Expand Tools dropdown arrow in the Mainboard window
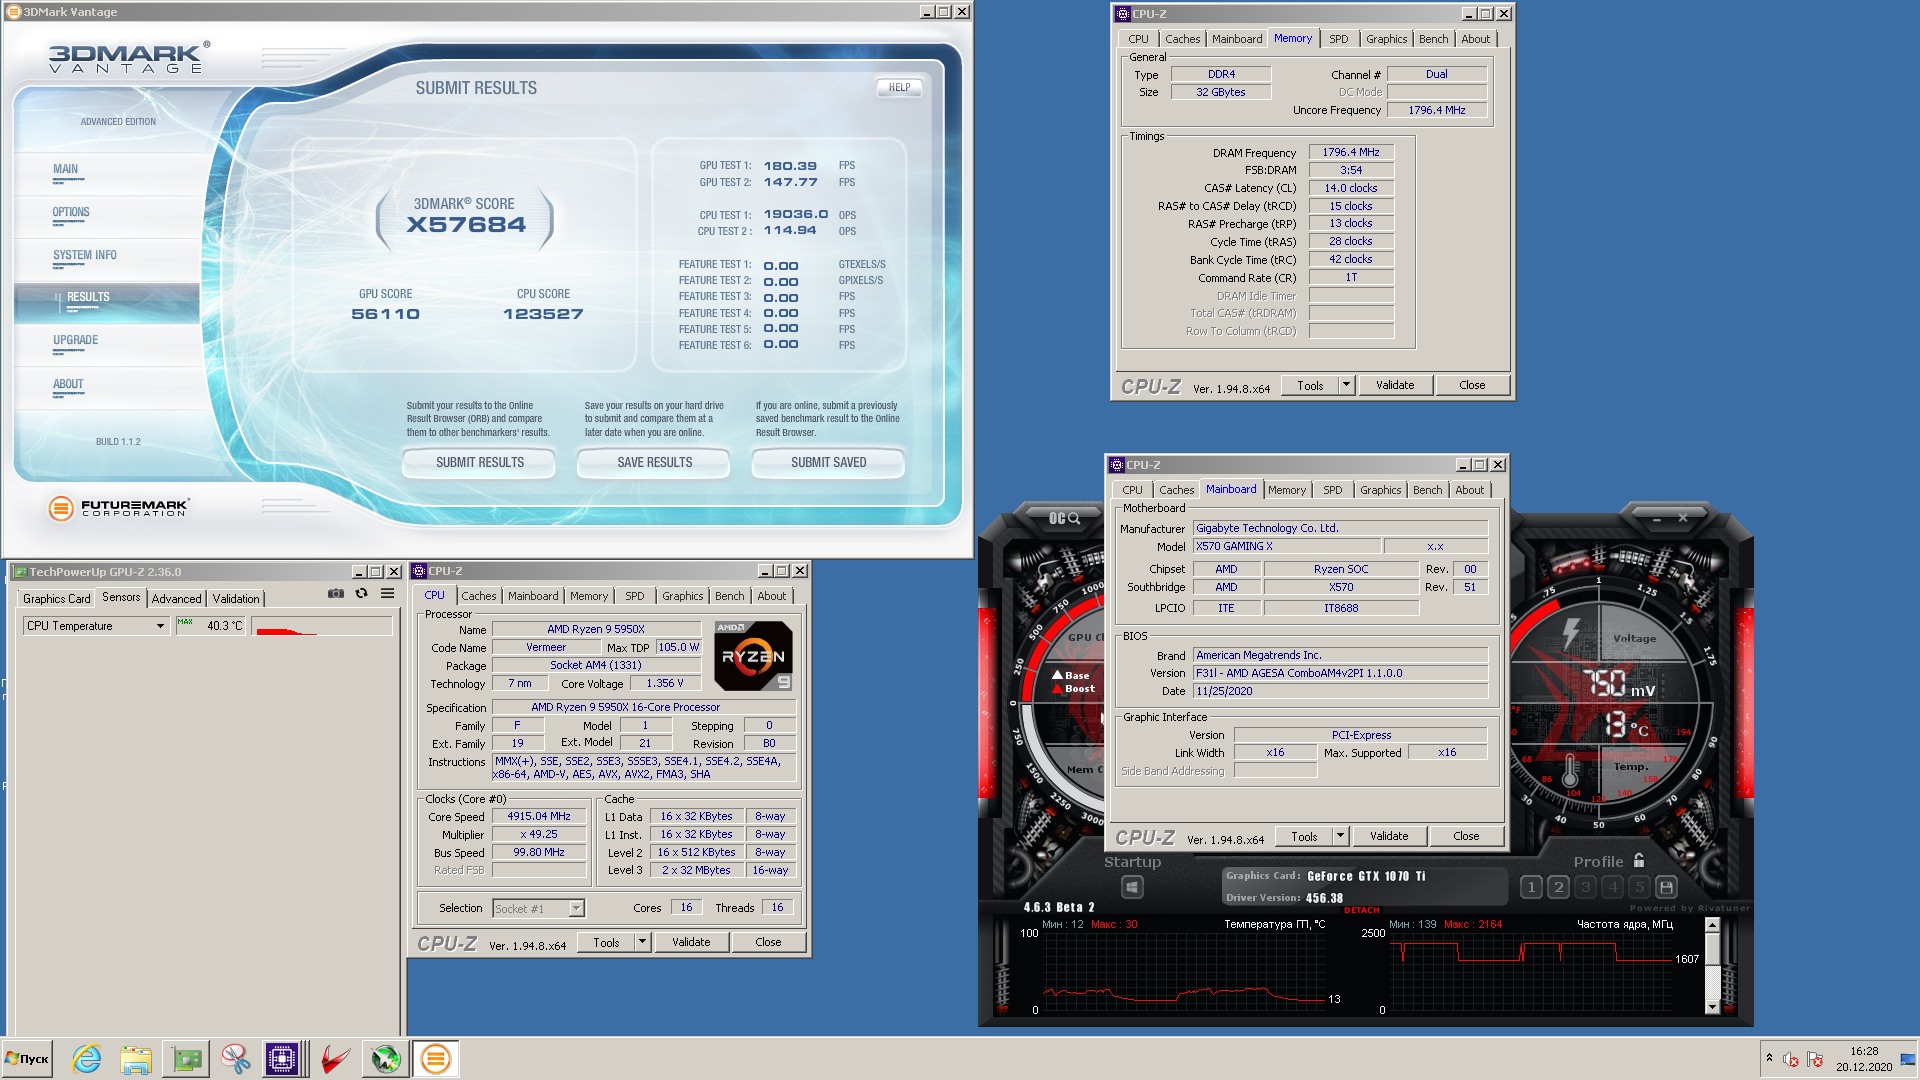The width and height of the screenshot is (1920, 1080). tap(1340, 836)
